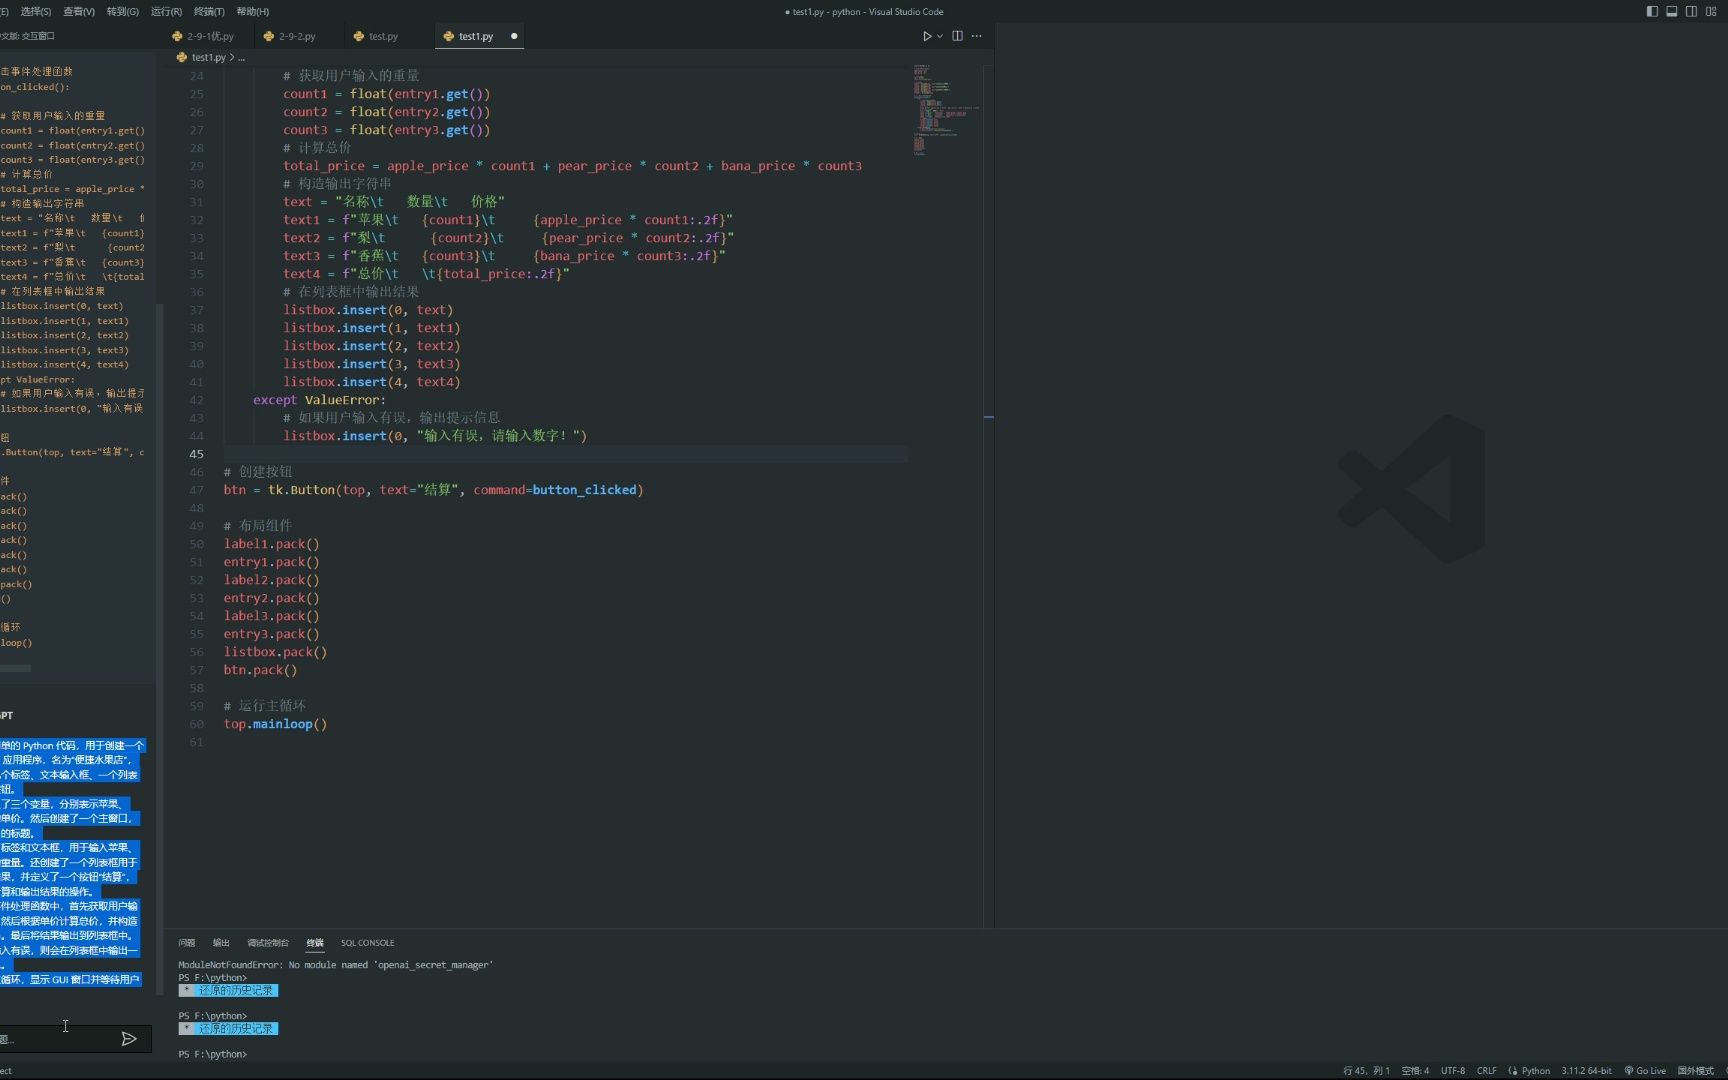
Task: Click the ModuleNotFoundError terminal message
Action: (x=335, y=965)
